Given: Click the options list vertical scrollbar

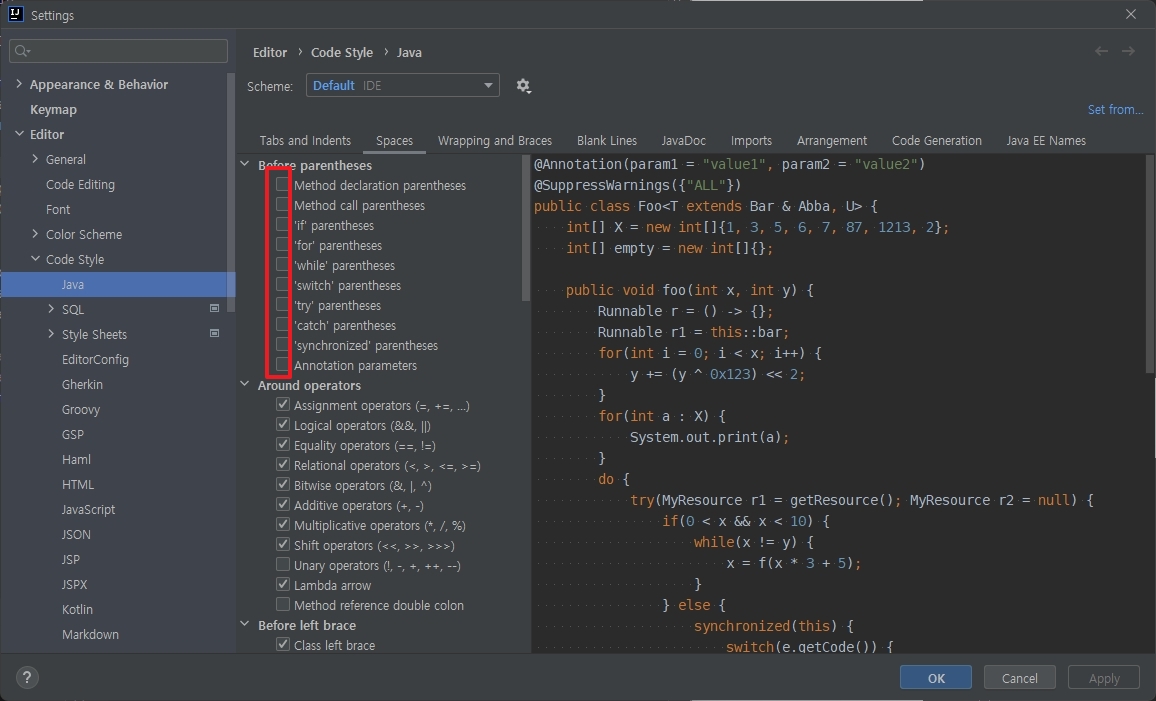Looking at the screenshot, I should point(526,228).
